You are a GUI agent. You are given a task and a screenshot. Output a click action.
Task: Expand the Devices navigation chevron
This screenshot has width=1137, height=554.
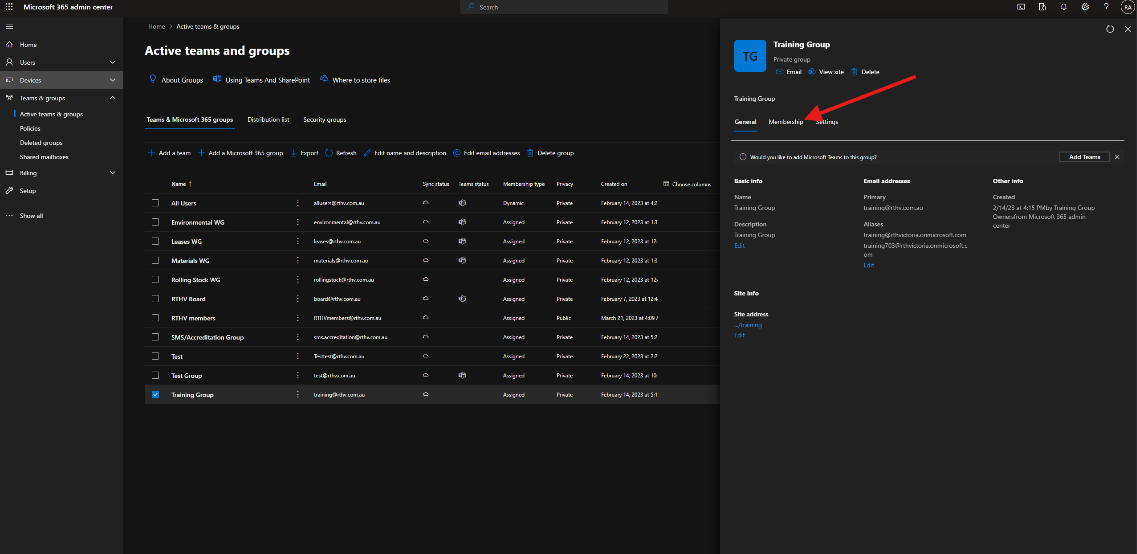(x=112, y=80)
